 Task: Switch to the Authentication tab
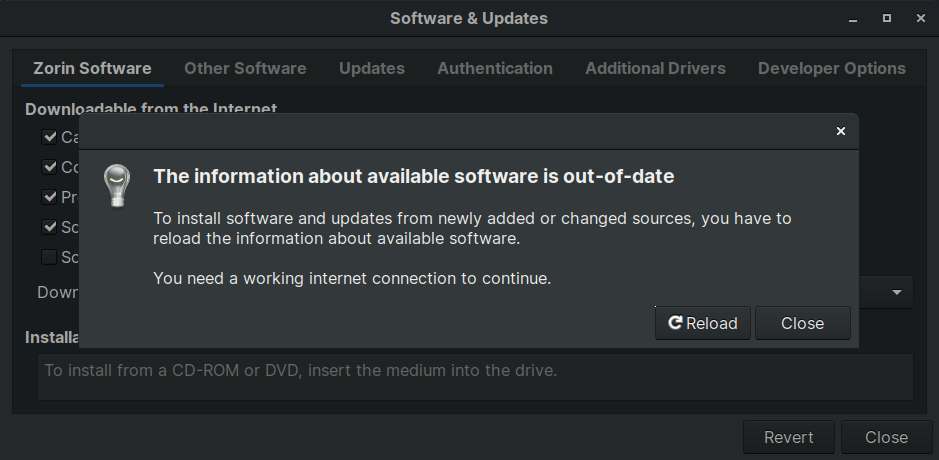click(495, 68)
